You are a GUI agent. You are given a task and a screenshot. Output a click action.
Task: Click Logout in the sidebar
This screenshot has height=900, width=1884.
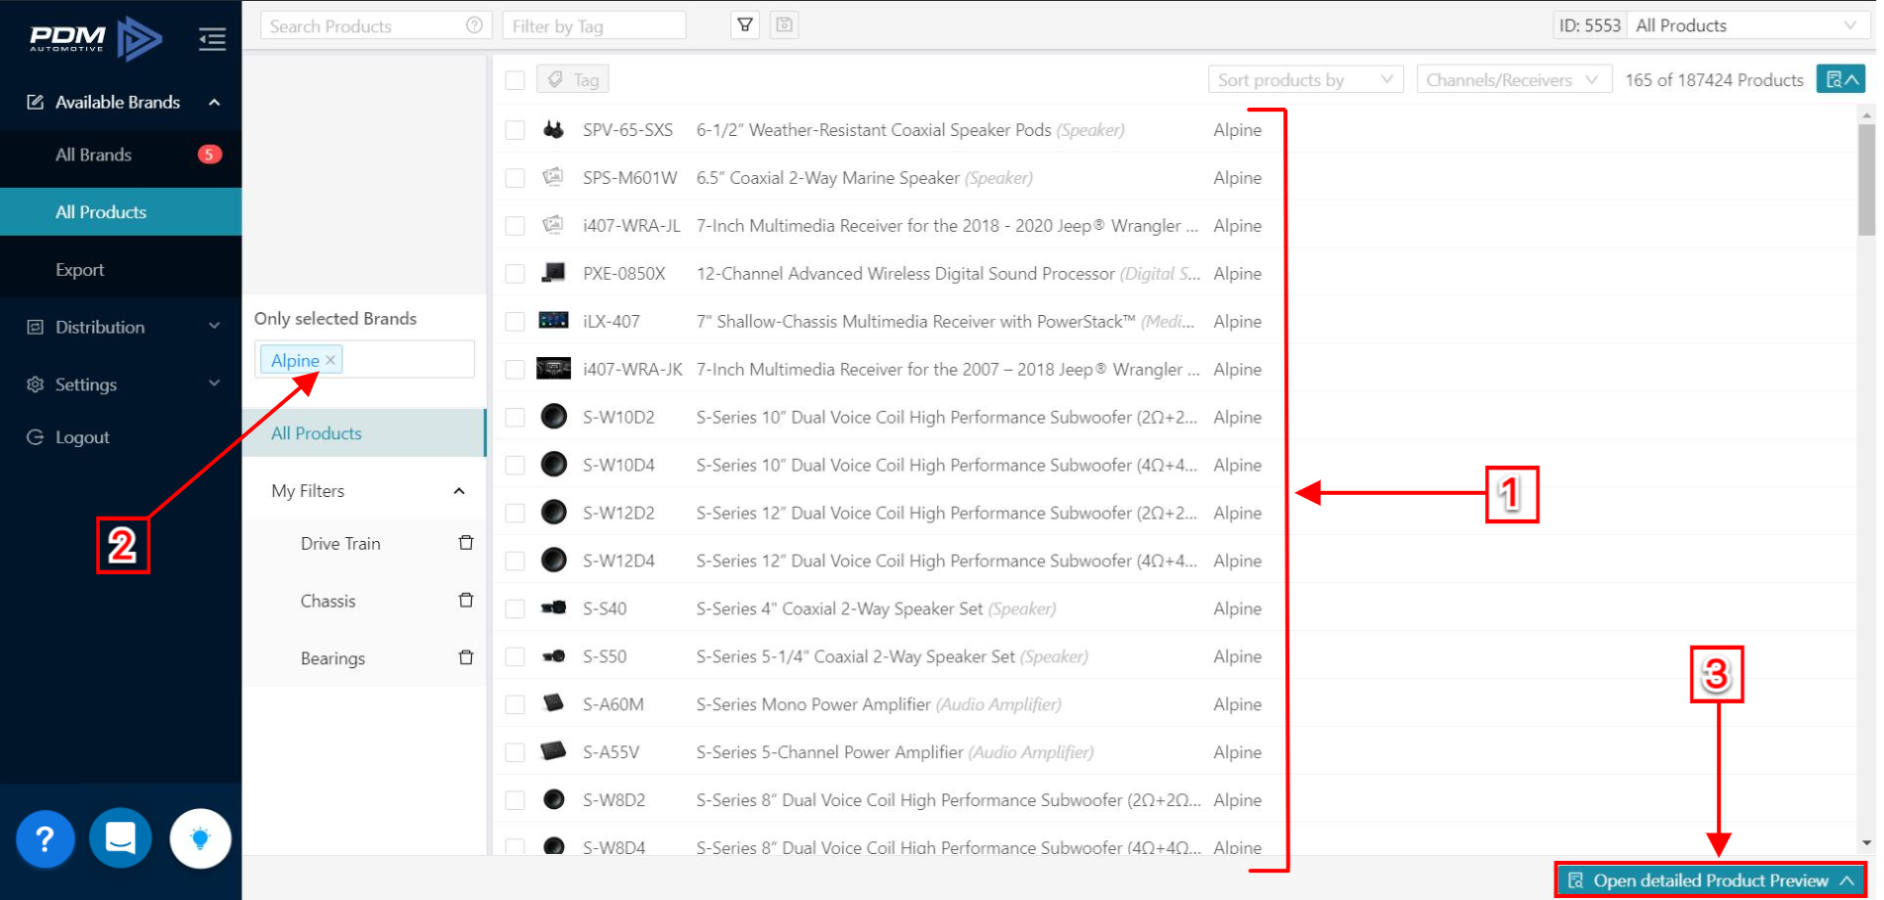[x=121, y=437]
